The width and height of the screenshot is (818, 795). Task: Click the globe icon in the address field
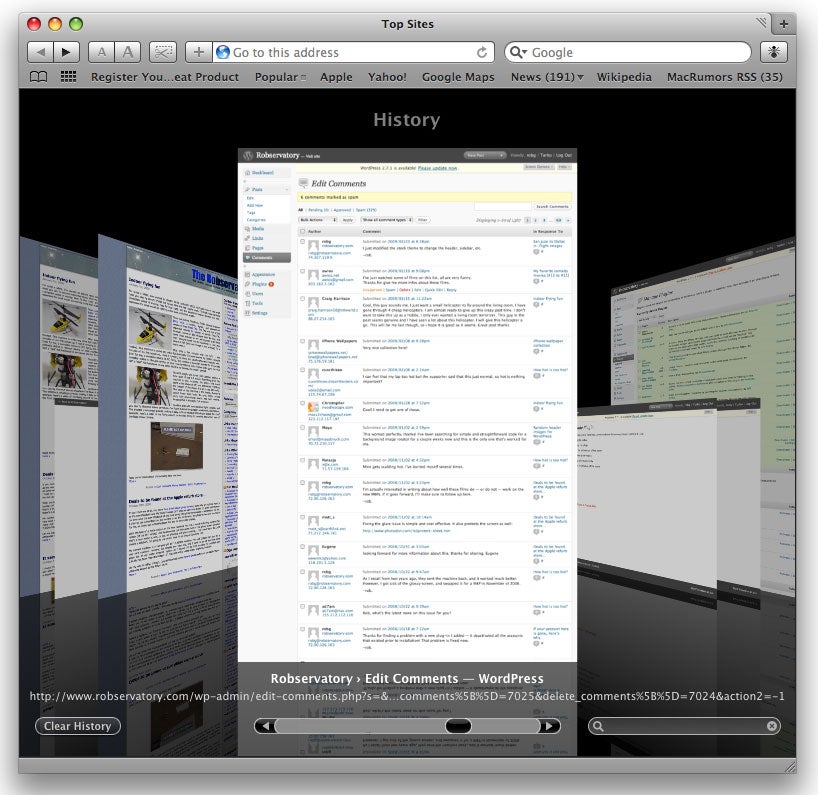(x=223, y=52)
